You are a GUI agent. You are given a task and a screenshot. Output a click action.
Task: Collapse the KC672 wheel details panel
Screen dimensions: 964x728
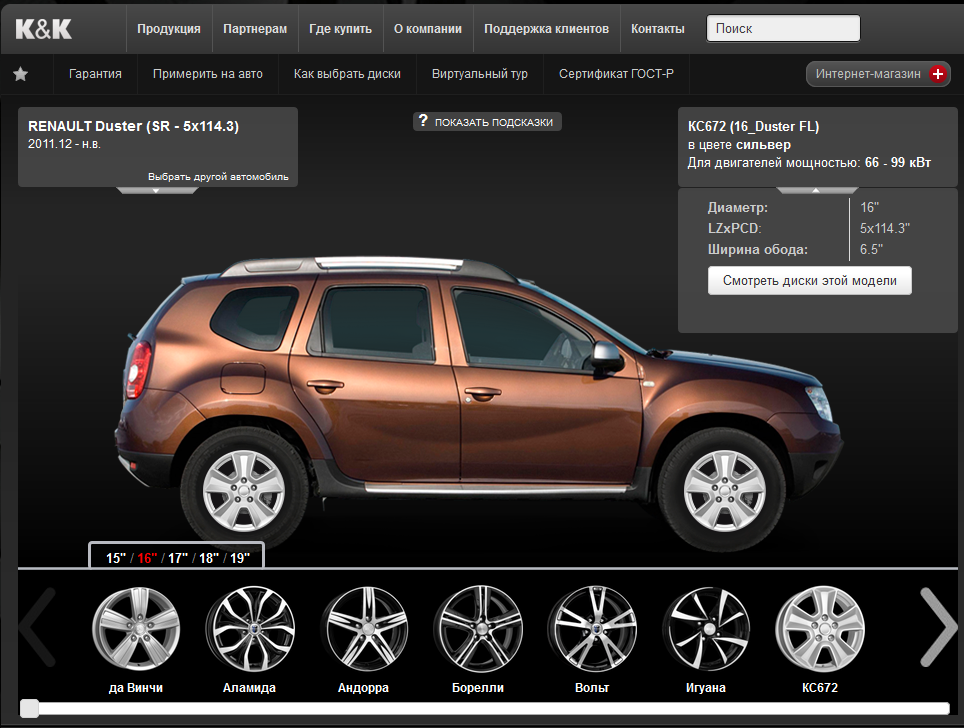click(815, 190)
